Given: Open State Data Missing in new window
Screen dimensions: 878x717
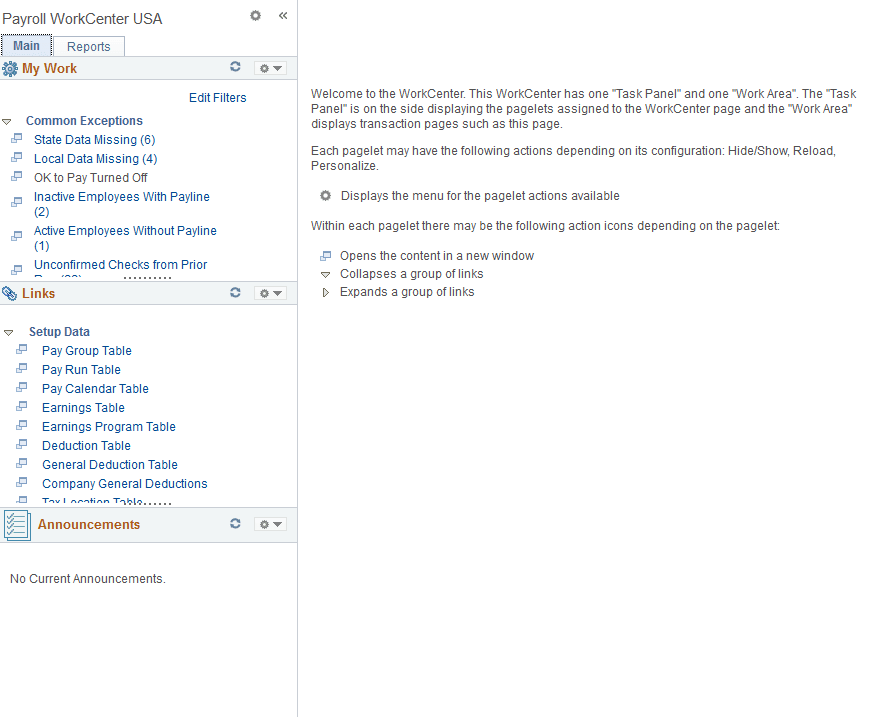Looking at the screenshot, I should click(x=17, y=139).
